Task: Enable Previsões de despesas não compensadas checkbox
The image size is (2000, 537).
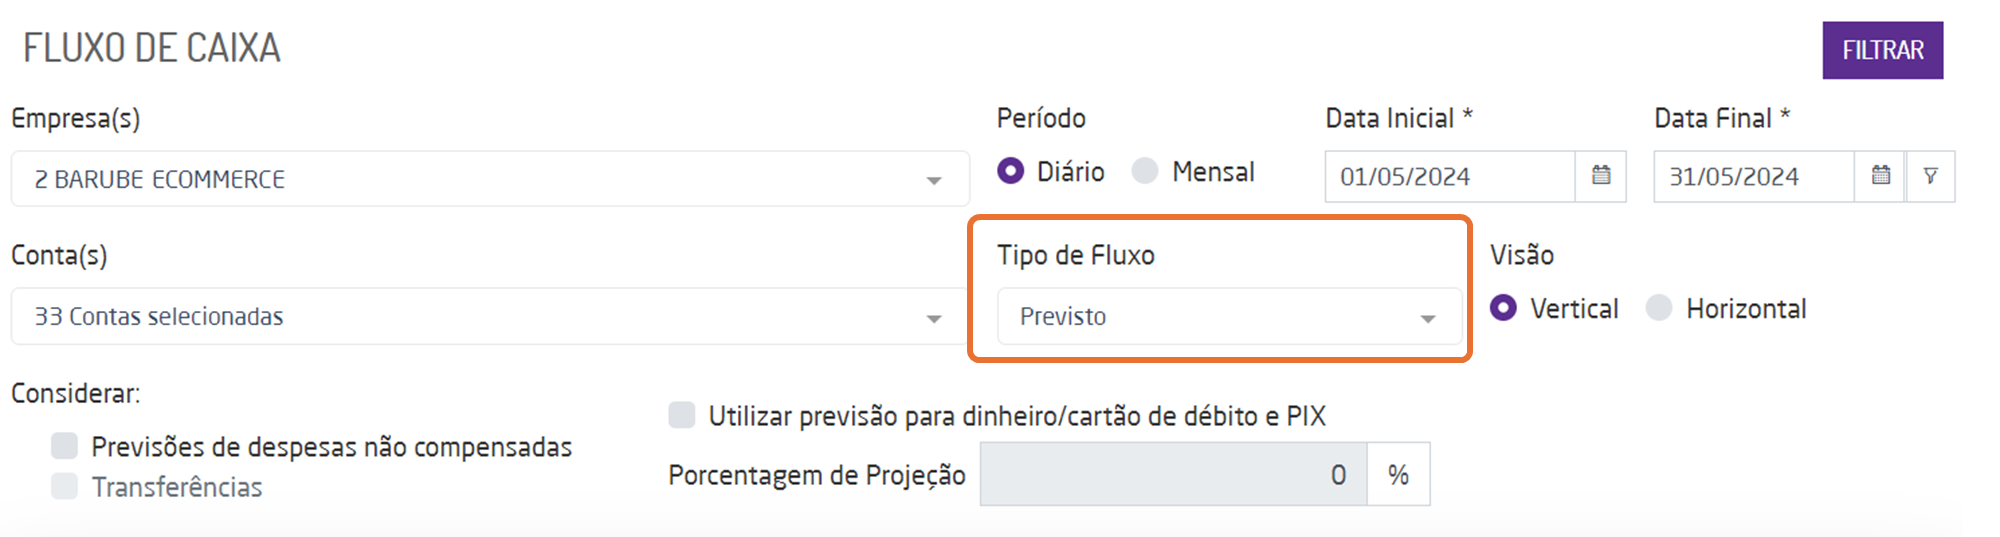Action: coord(65,446)
